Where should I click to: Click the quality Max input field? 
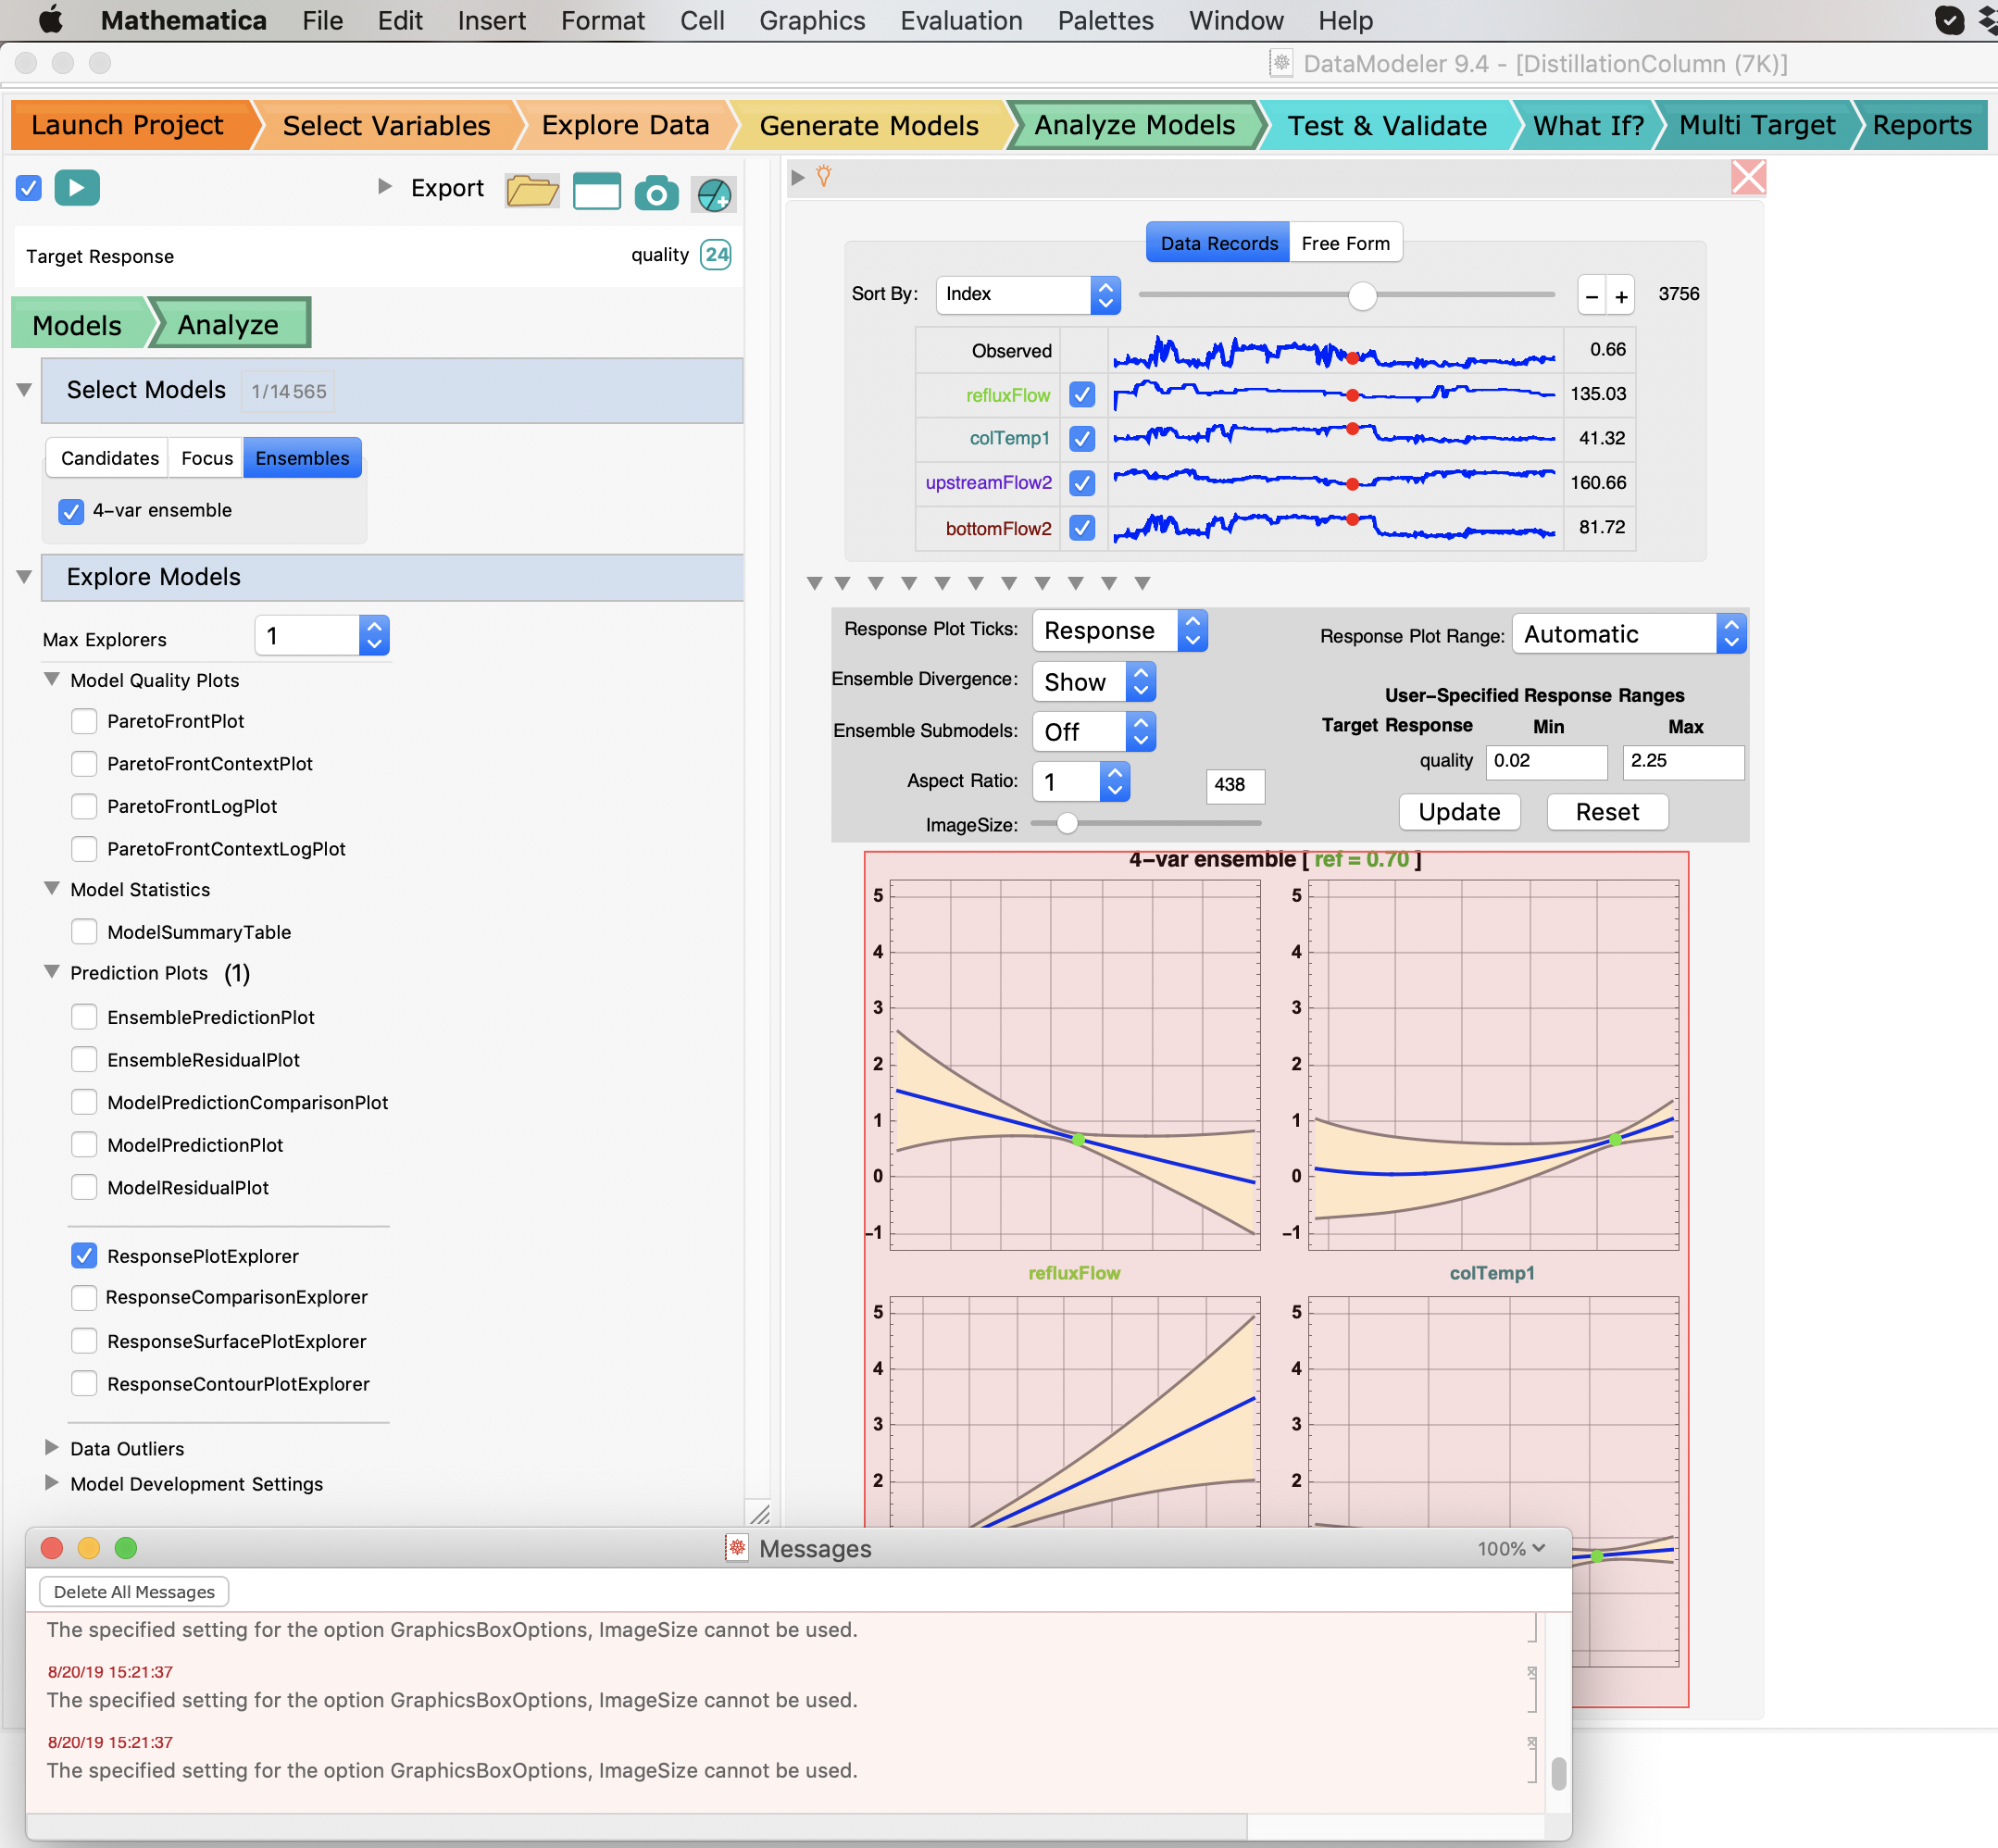[1683, 761]
